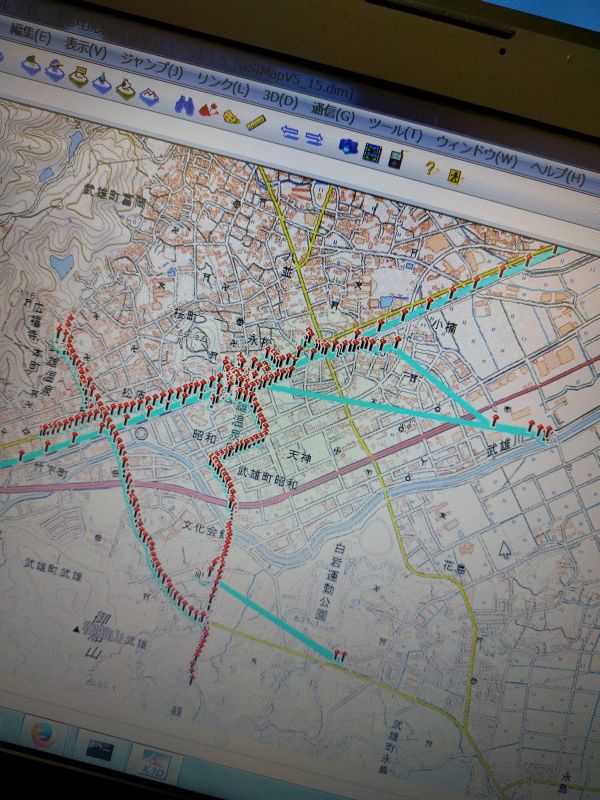The image size is (600, 800).
Task: Click the yellow question mark help icon
Action: point(432,167)
